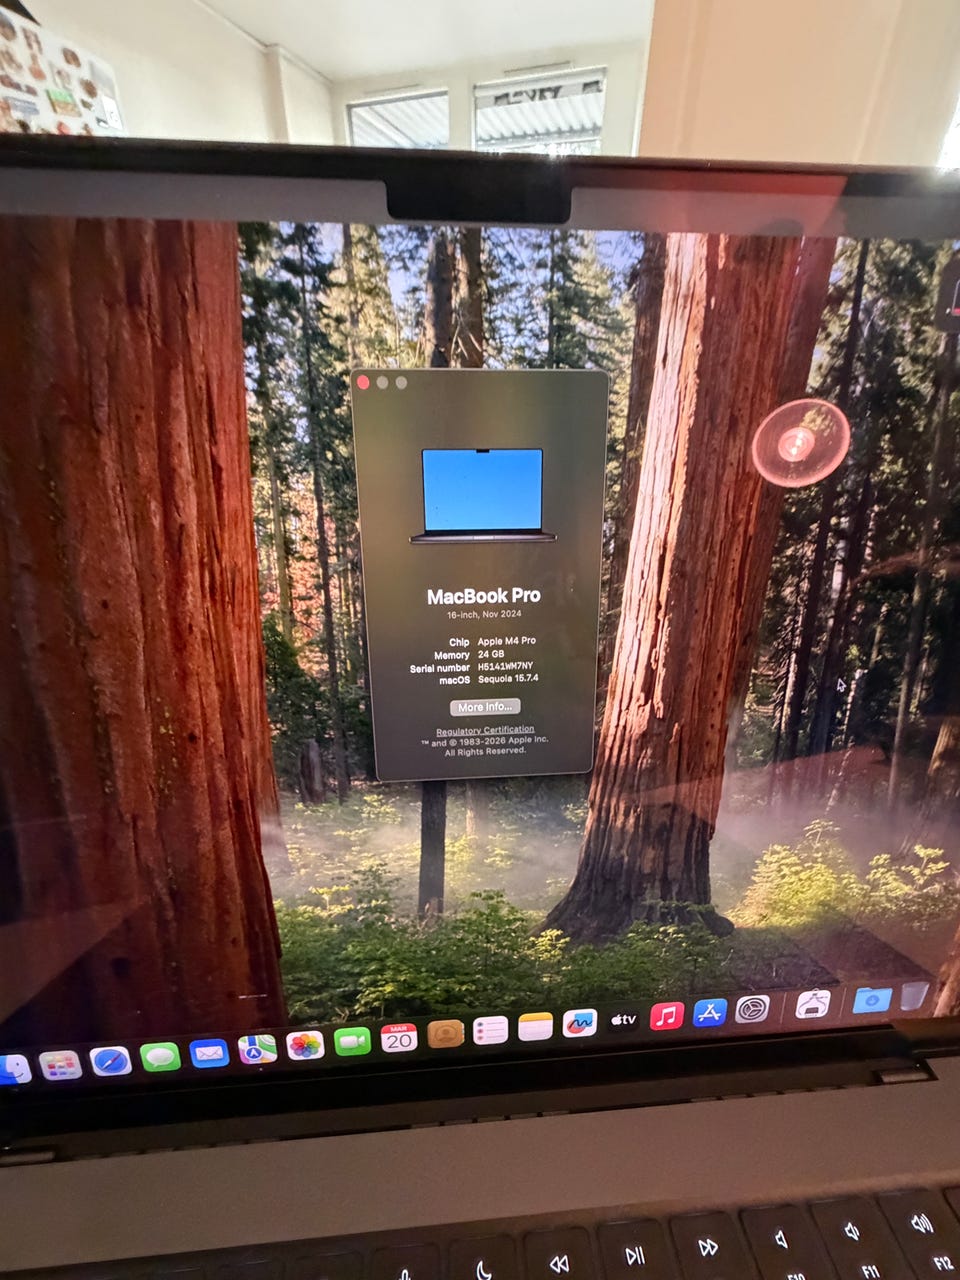Launch Freeform from the Dock
The image size is (960, 1280).
point(579,1022)
